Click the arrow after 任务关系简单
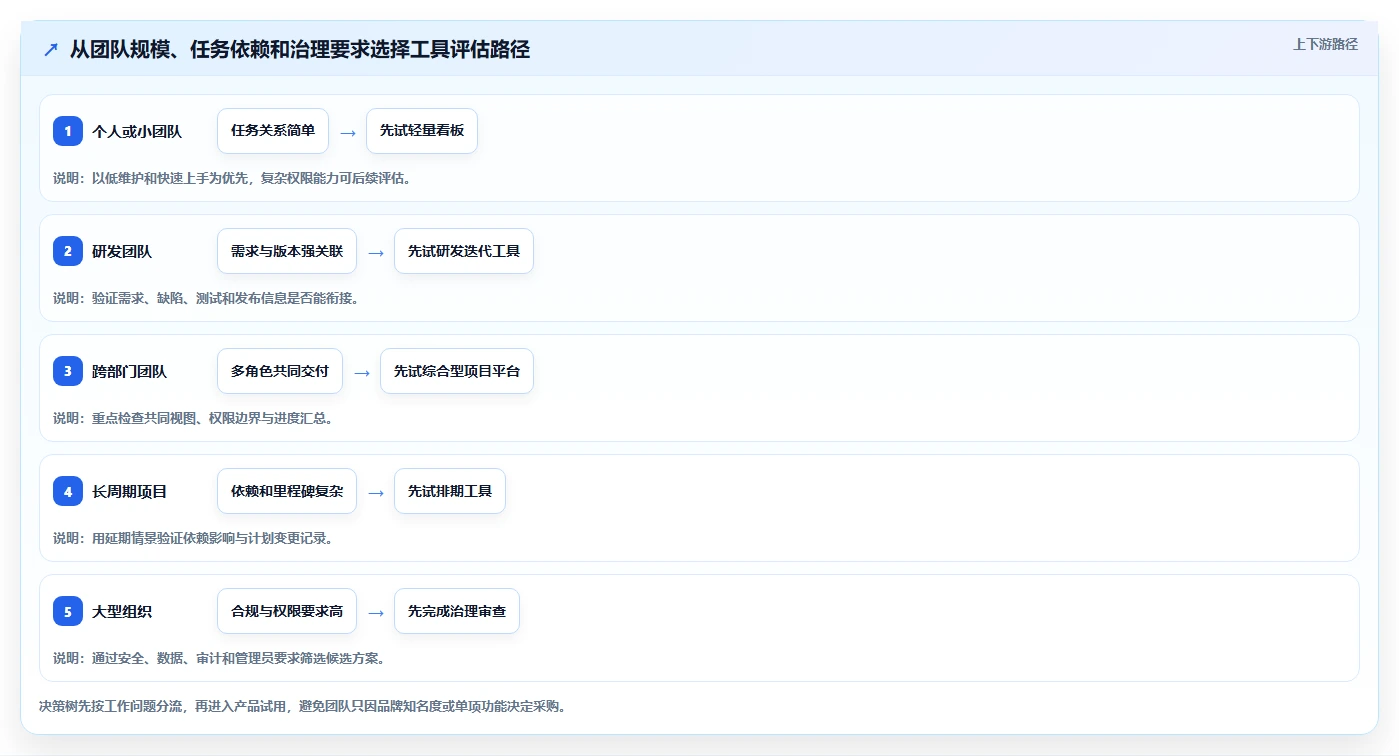The width and height of the screenshot is (1399, 756). [x=347, y=132]
